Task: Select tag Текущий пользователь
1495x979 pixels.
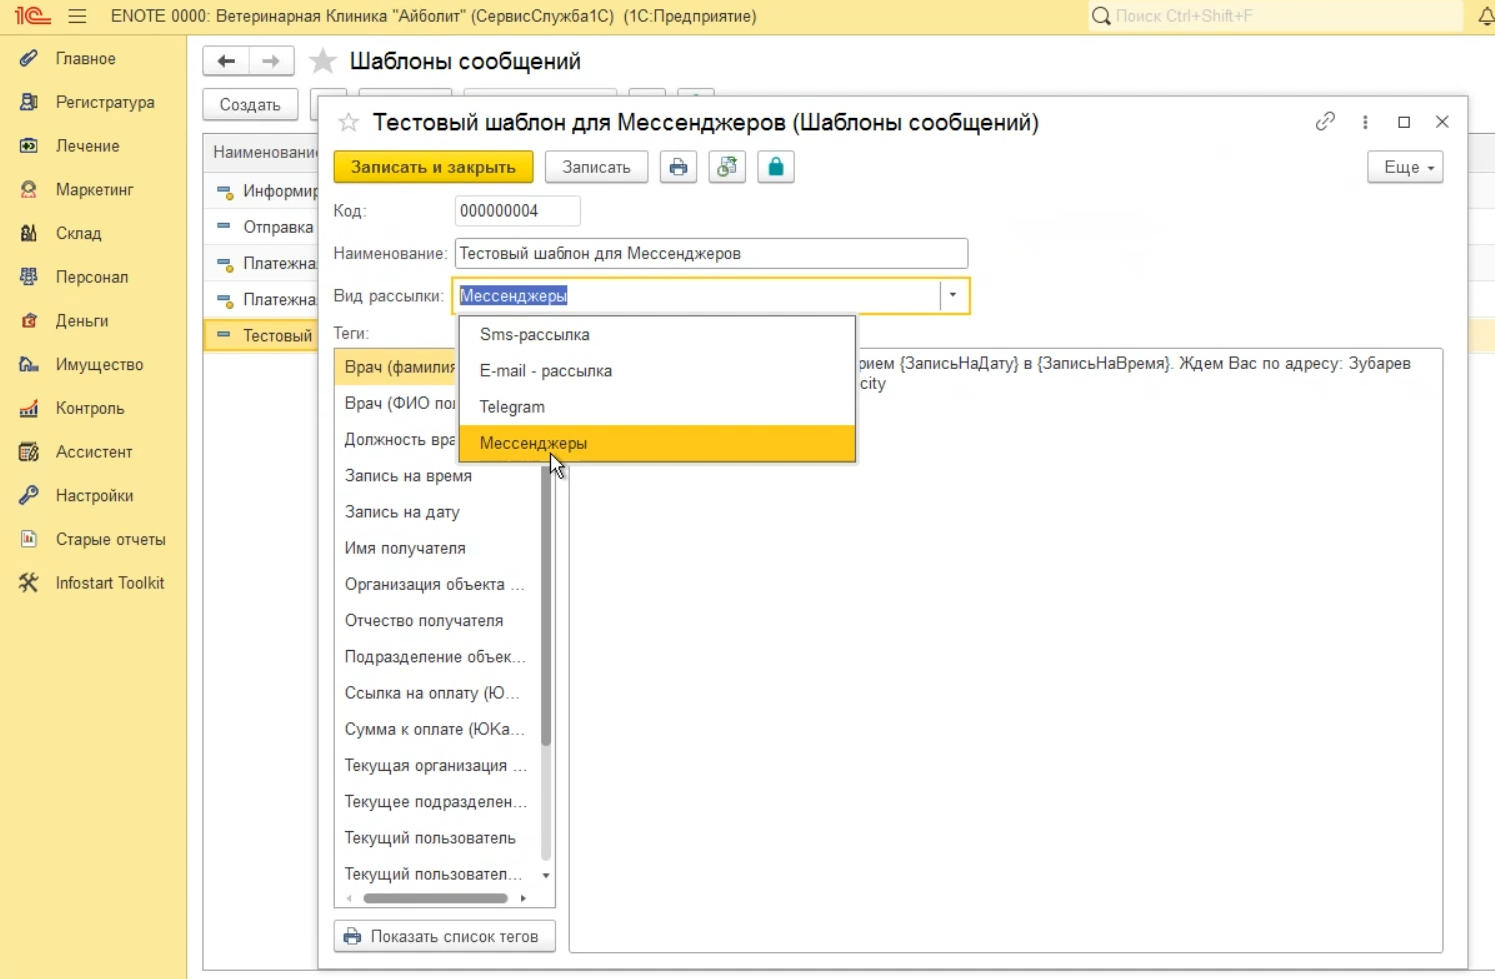Action: (x=437, y=838)
